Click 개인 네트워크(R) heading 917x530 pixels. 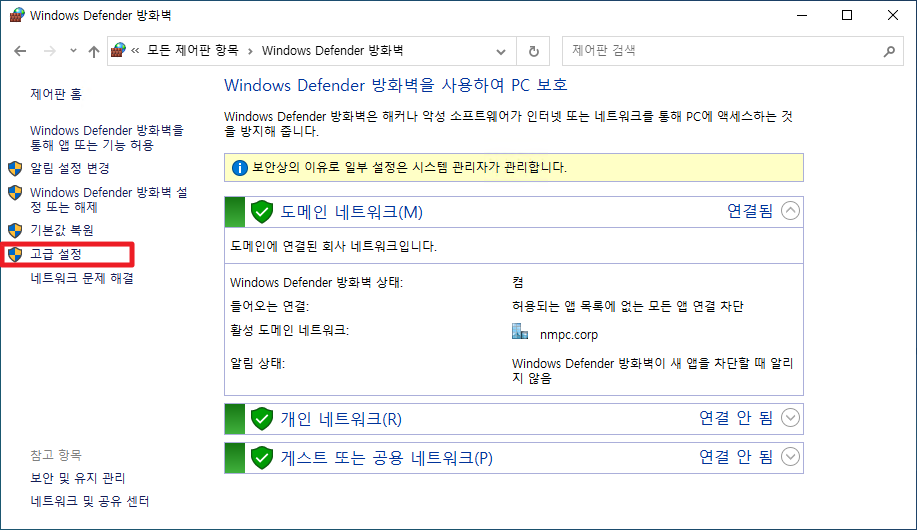click(341, 419)
